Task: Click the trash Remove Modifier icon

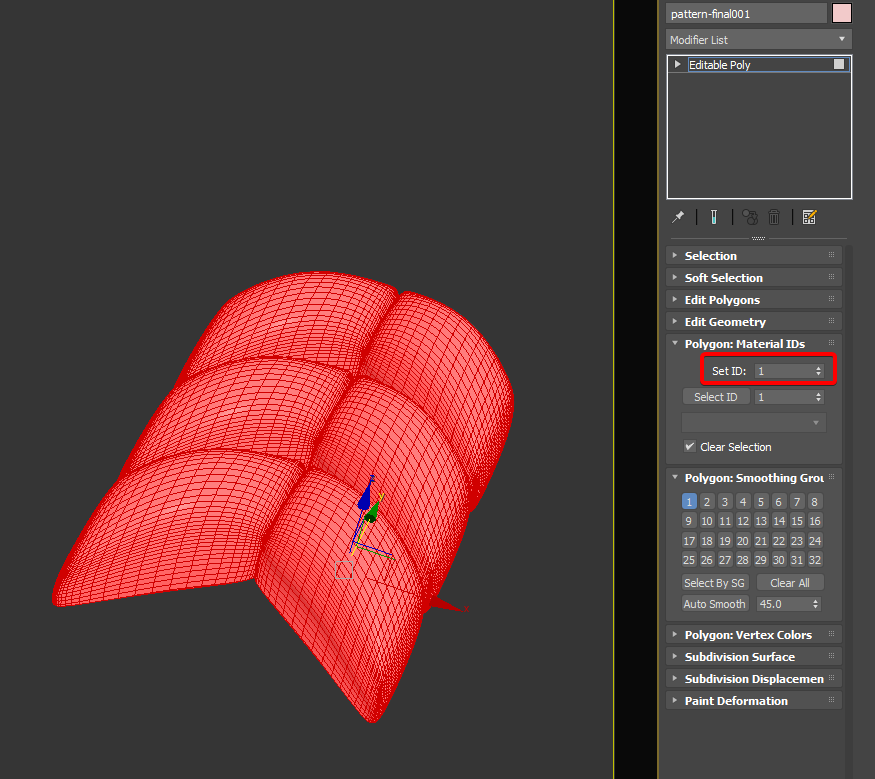Action: (774, 217)
